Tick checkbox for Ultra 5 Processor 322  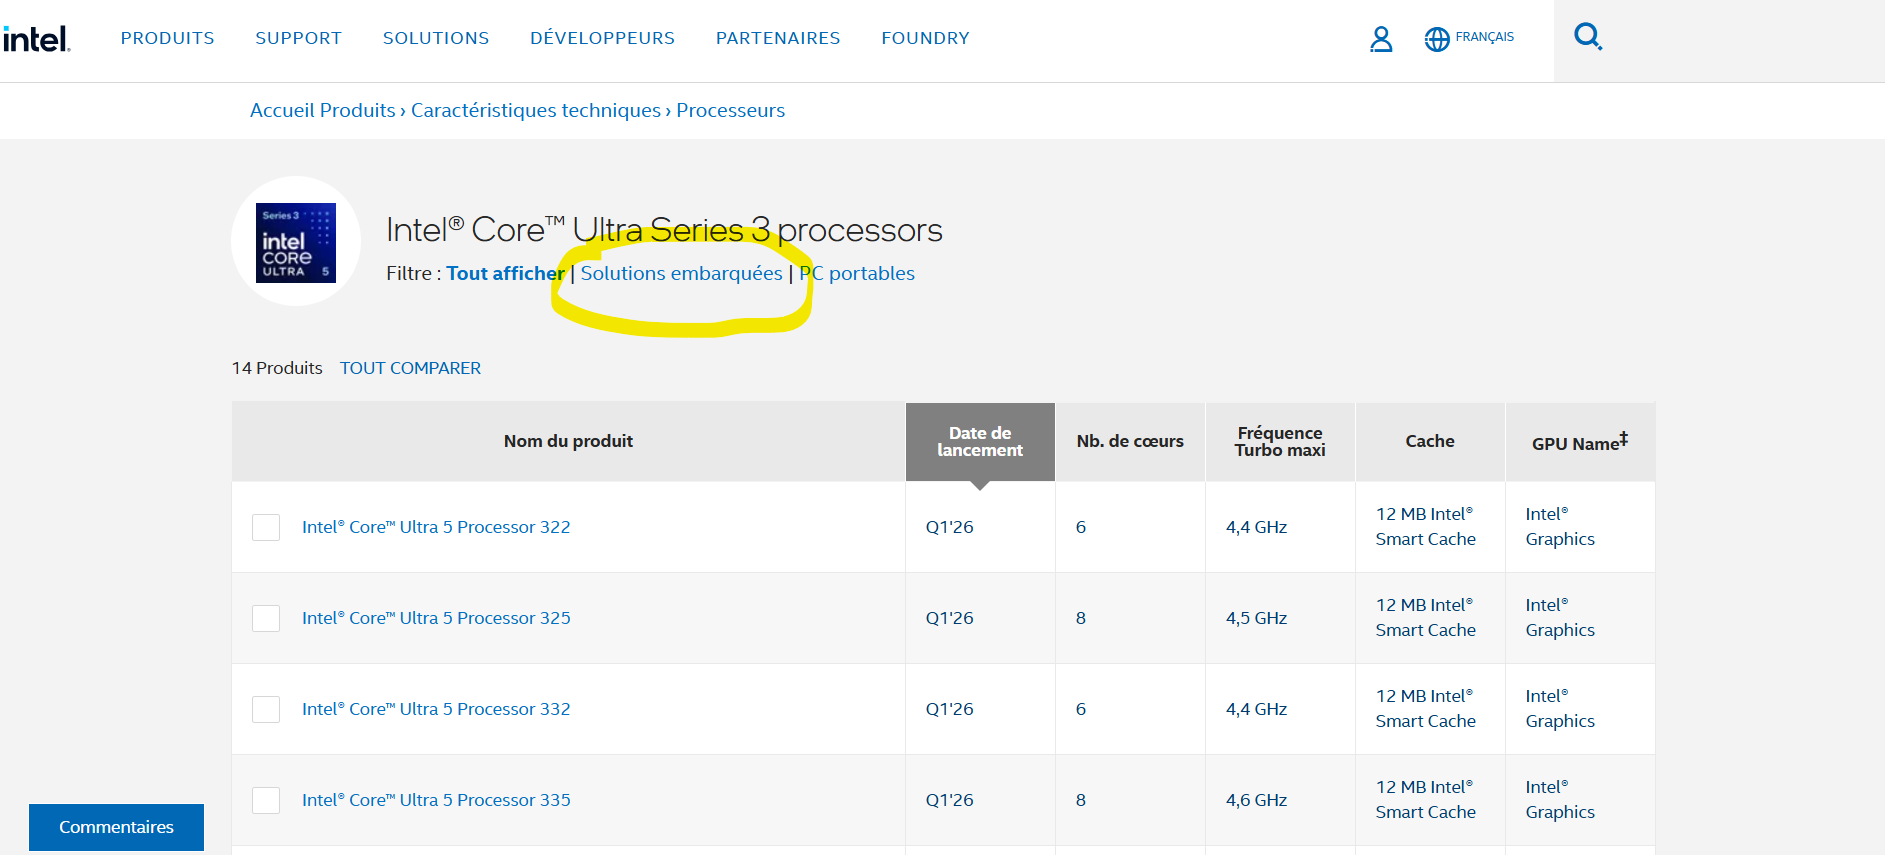pyautogui.click(x=266, y=527)
